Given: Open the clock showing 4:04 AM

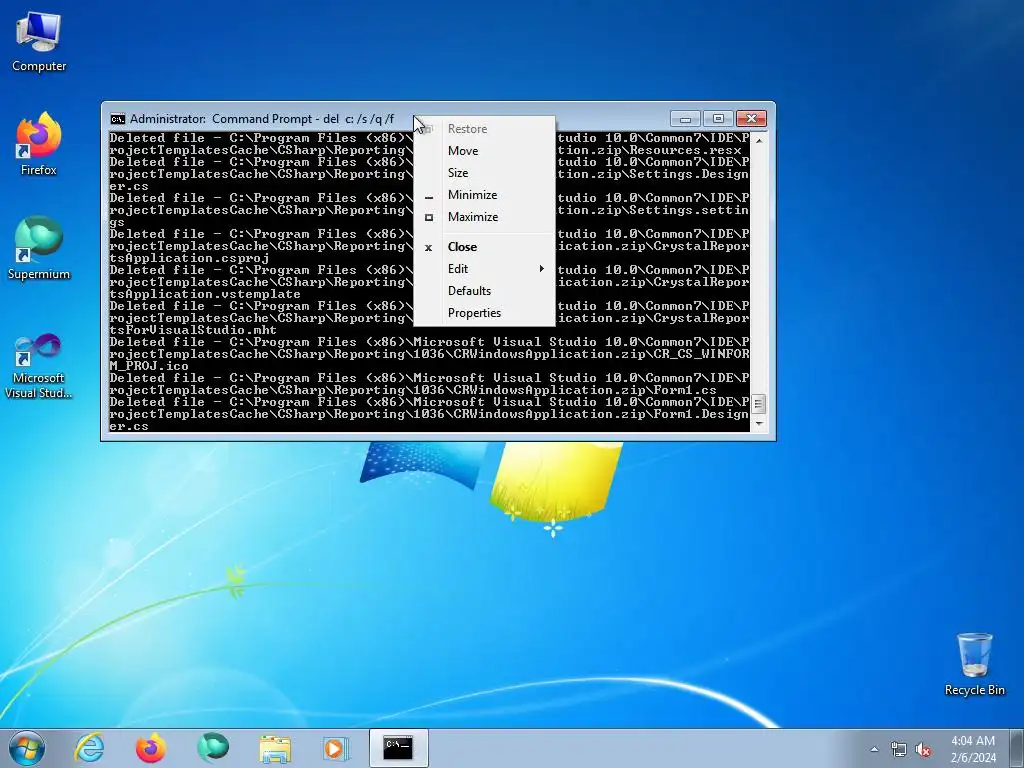Looking at the screenshot, I should pos(973,749).
